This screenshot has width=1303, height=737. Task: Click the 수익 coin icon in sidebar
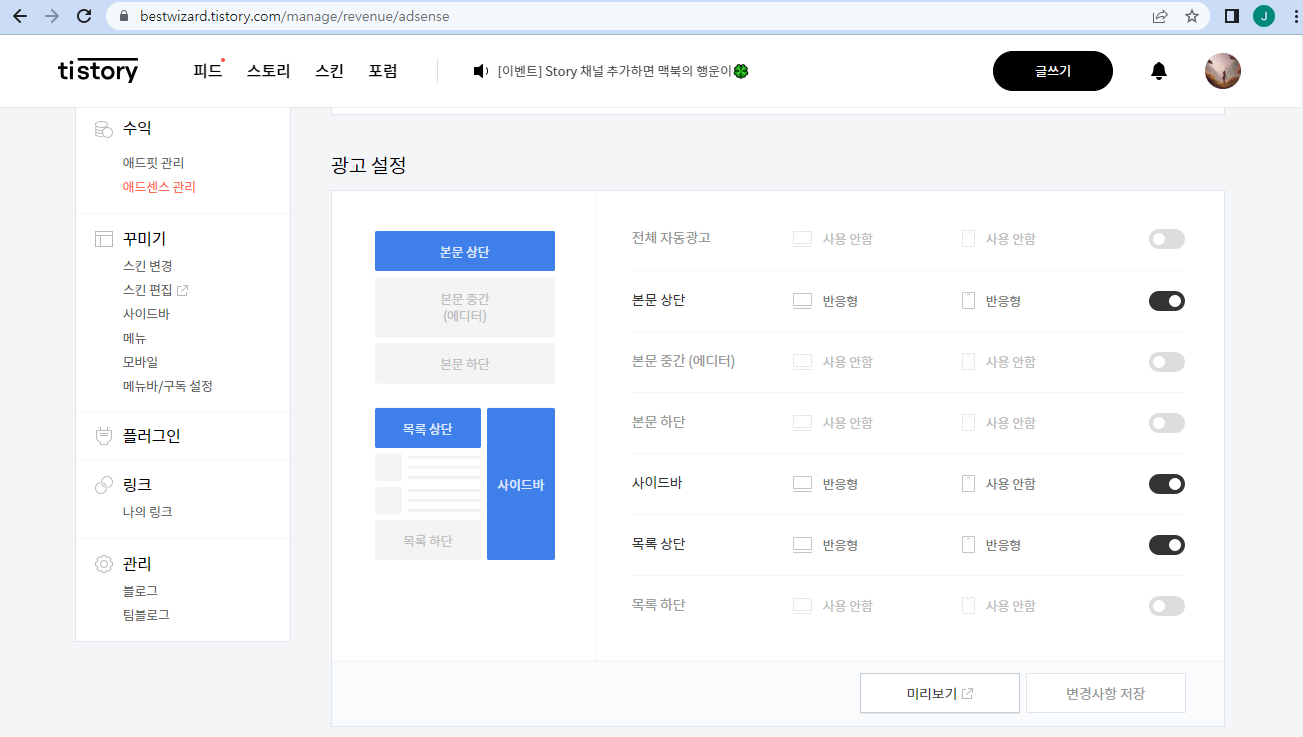point(102,128)
